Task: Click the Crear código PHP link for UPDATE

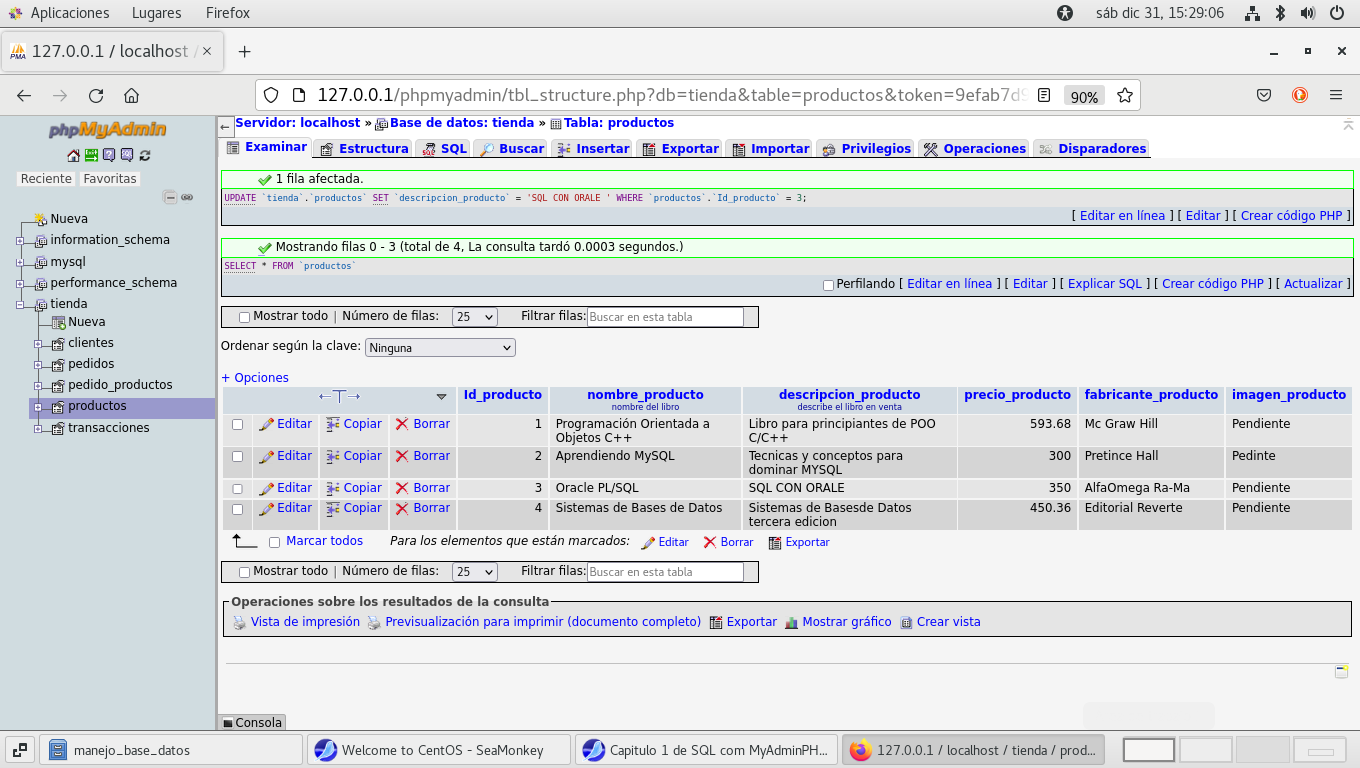Action: click(1291, 215)
